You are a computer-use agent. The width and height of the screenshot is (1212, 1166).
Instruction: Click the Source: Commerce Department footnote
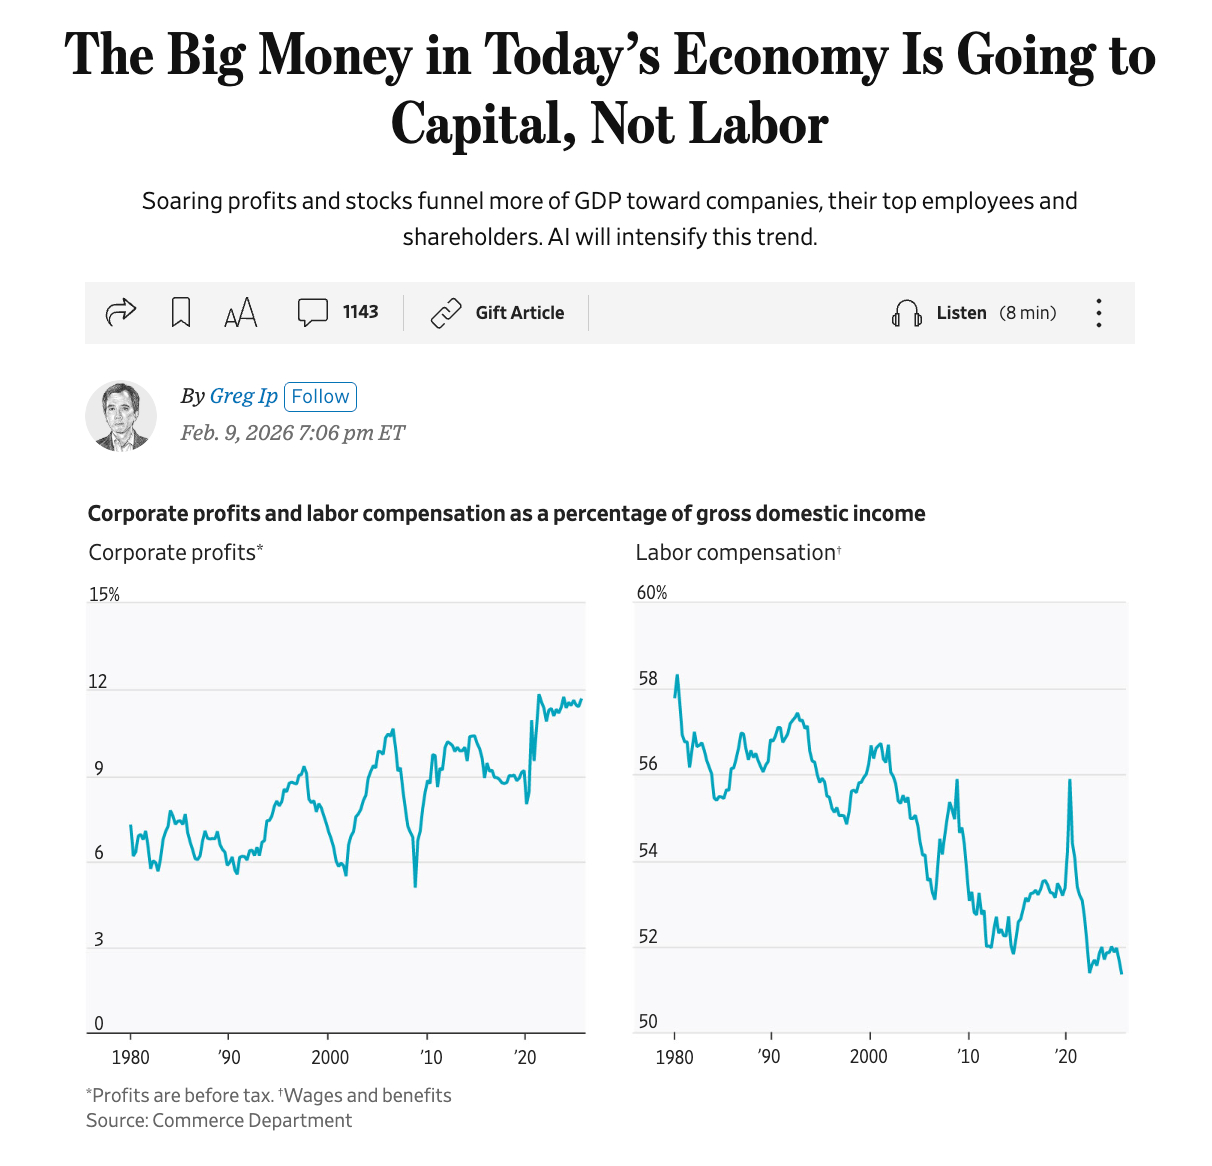pos(219,1121)
